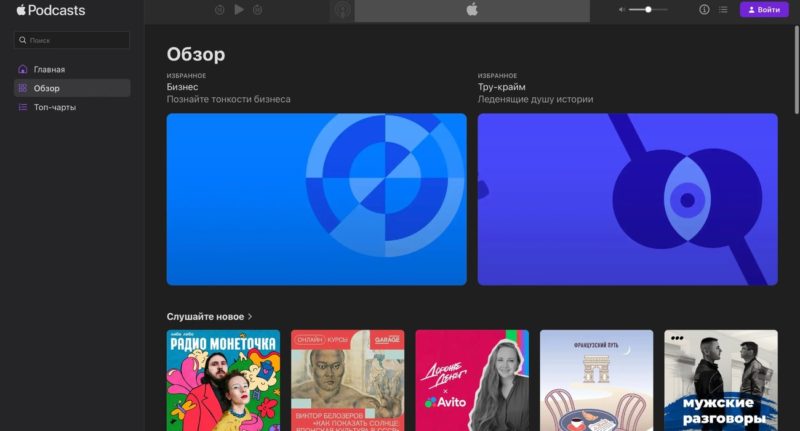Click the podcast artwork placeholder icon
The image size is (800, 431).
click(342, 11)
